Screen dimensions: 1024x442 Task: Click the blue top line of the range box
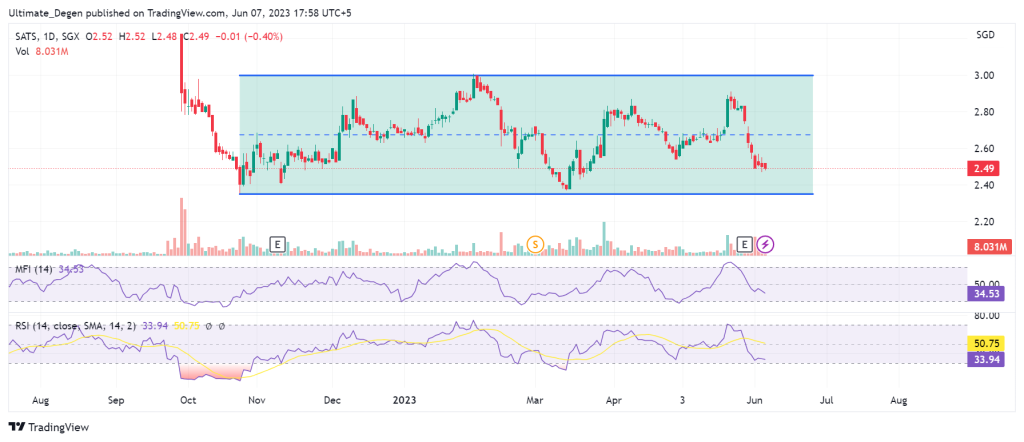point(526,76)
